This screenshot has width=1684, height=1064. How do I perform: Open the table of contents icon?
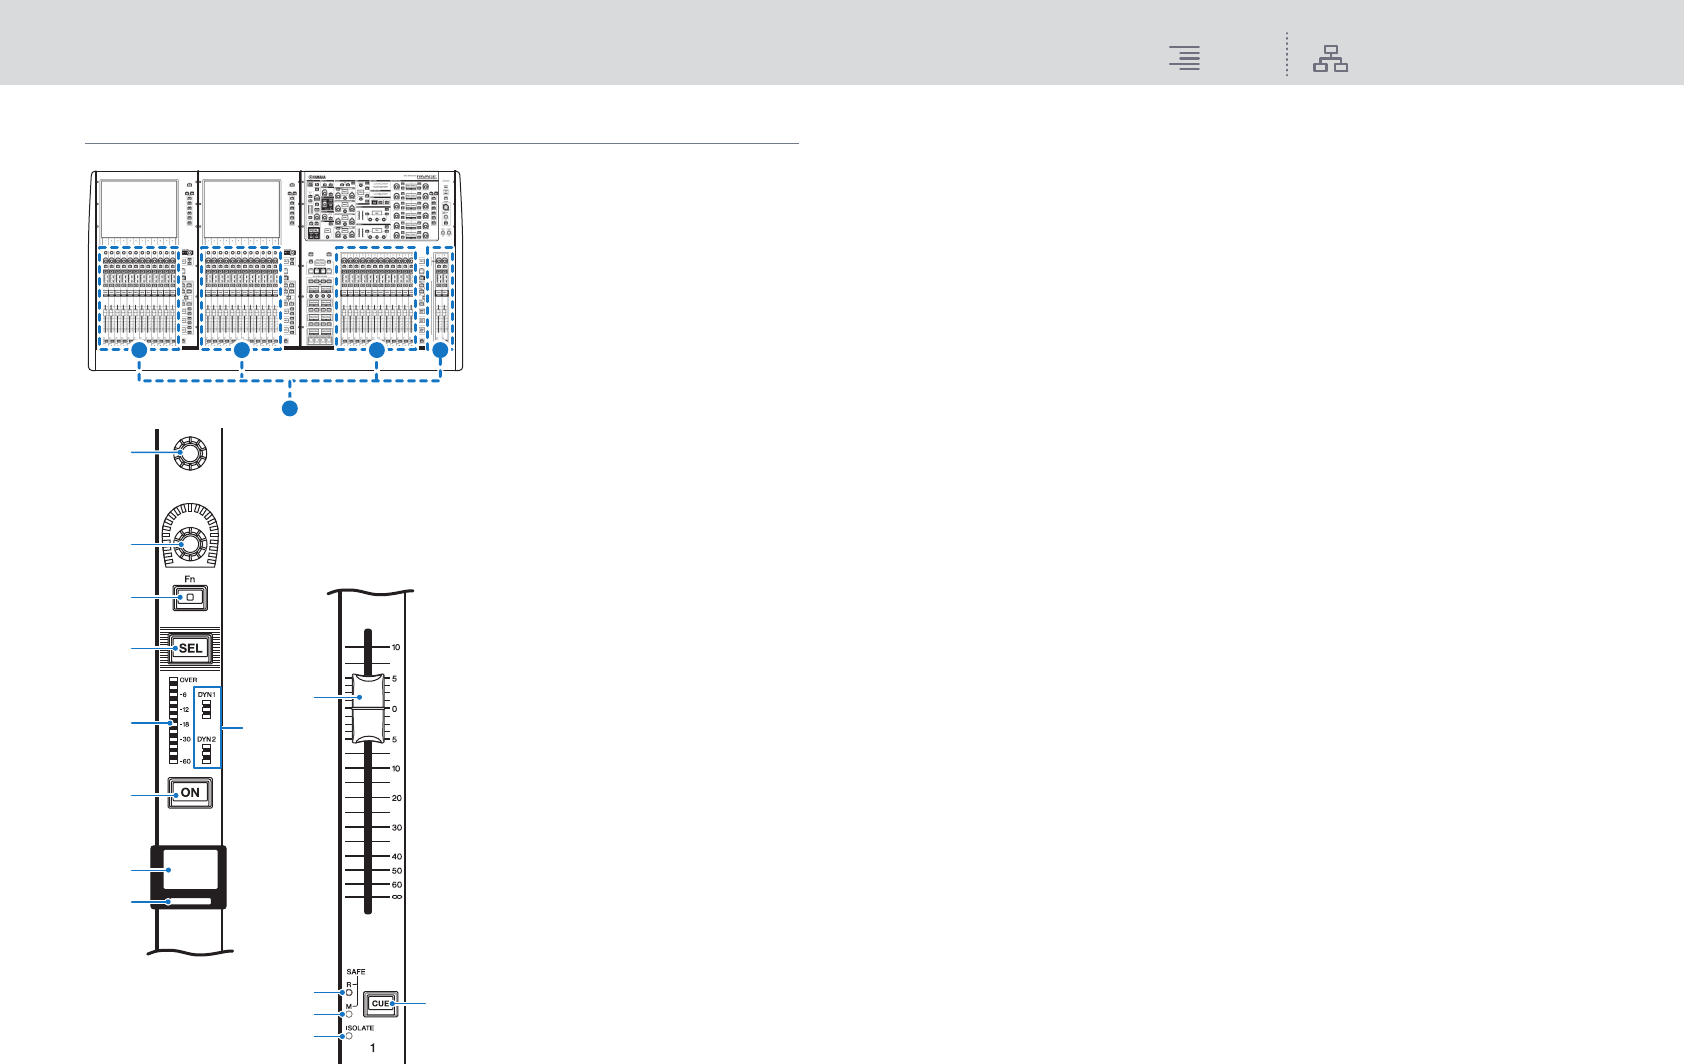click(1185, 59)
